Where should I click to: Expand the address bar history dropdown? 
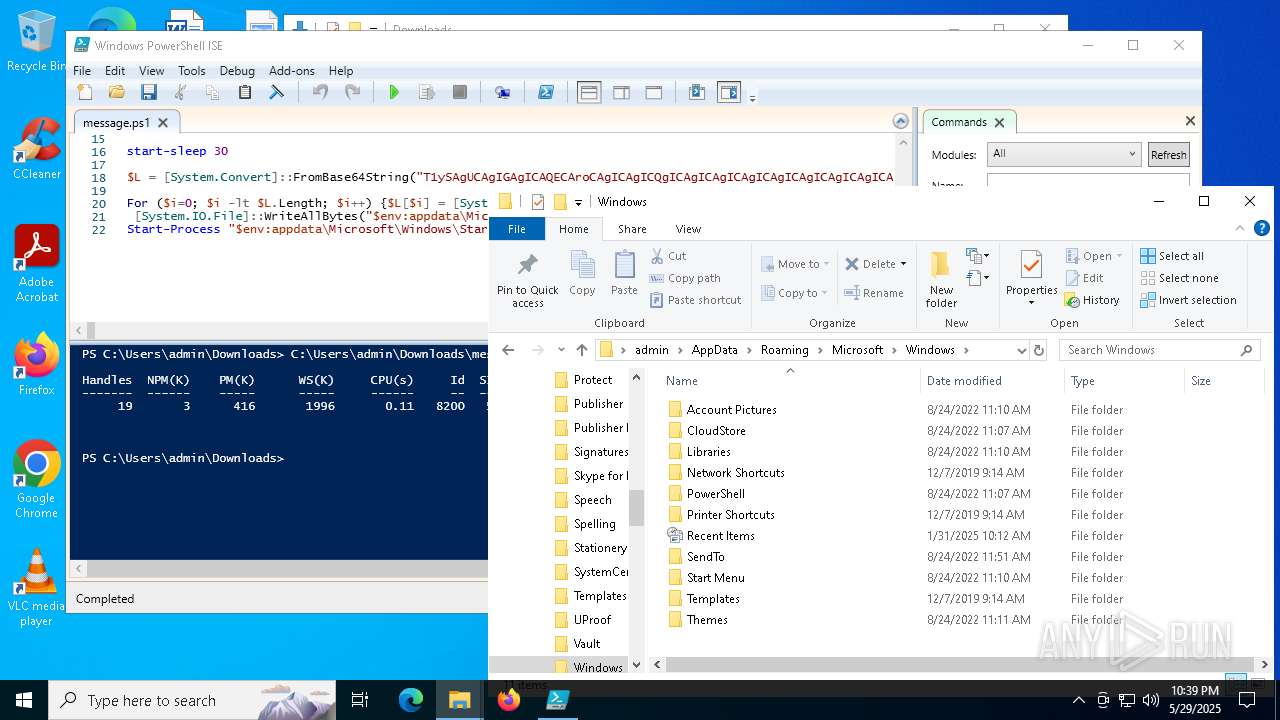point(1021,350)
